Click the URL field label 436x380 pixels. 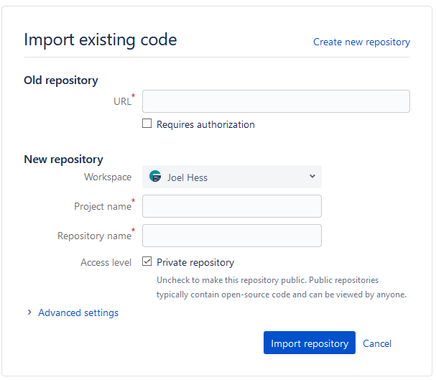[122, 101]
